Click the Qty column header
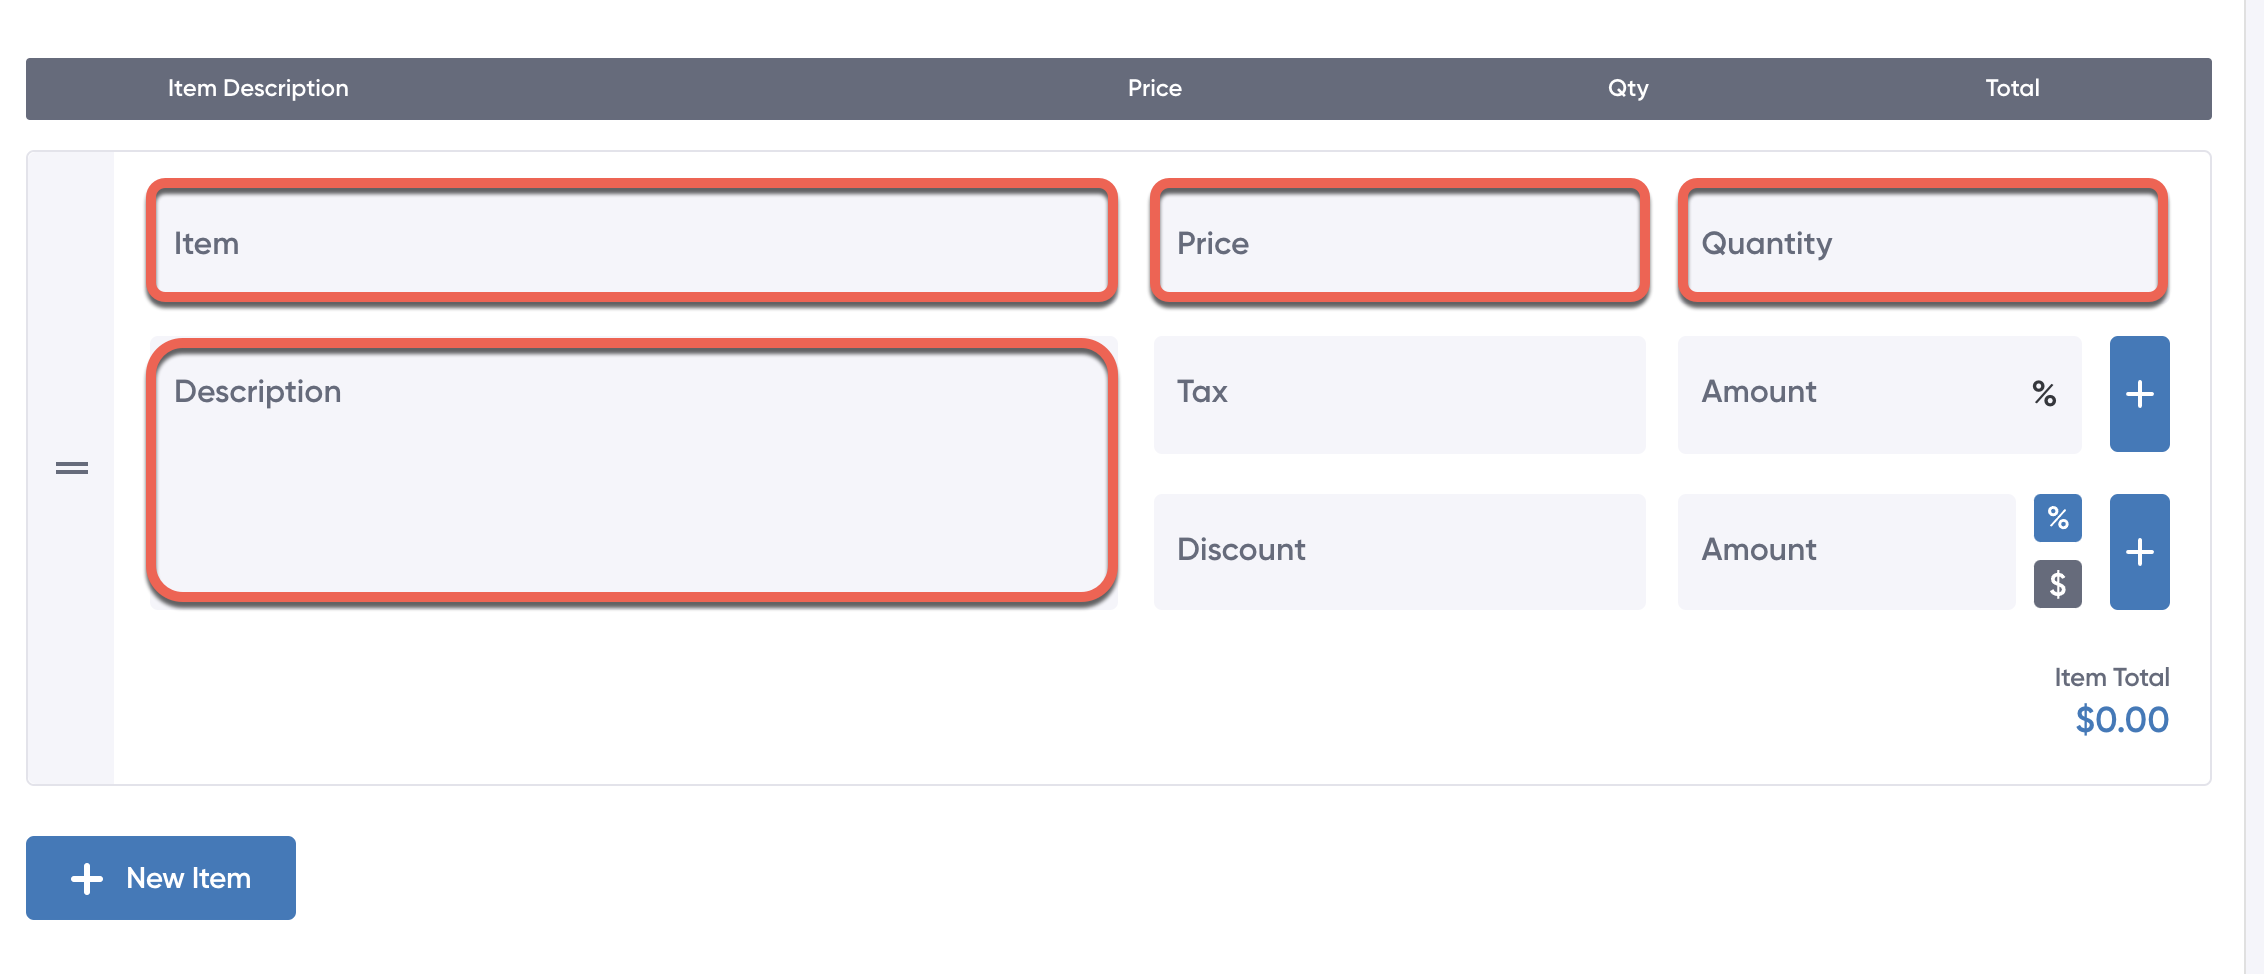The width and height of the screenshot is (2264, 974). pos(1626,88)
